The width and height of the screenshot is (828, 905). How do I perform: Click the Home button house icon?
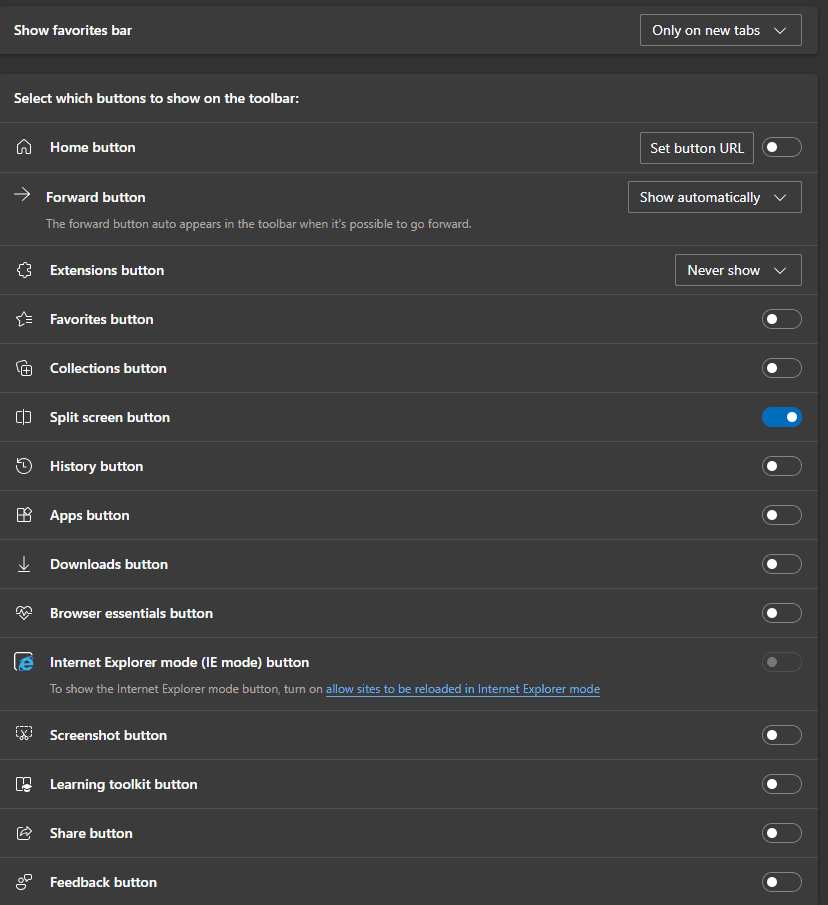click(25, 147)
